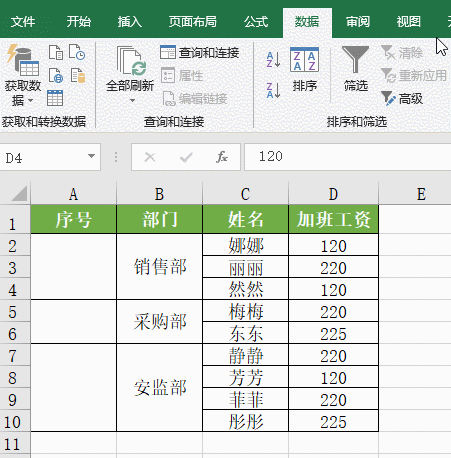Select row 11 header

pyautogui.click(x=15, y=443)
